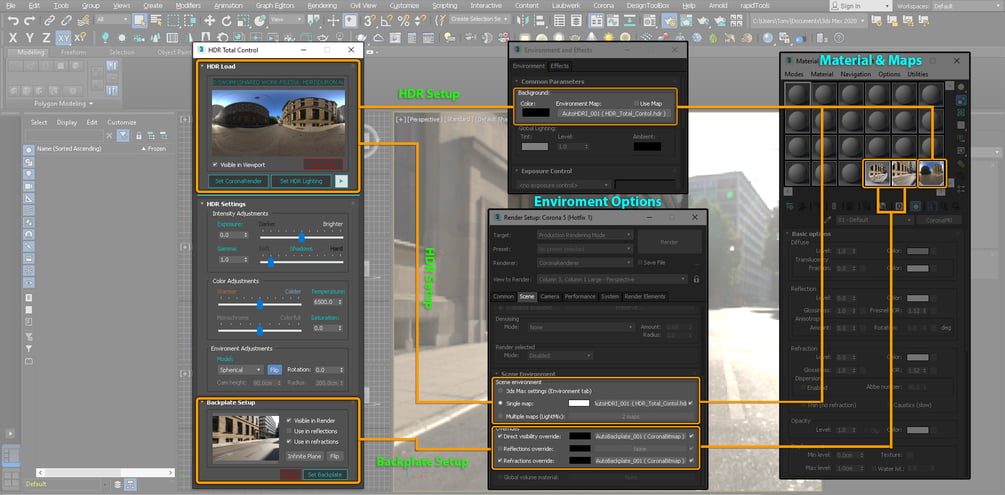This screenshot has width=1005, height=495.
Task: Open the Spherical mode dropdown
Action: pyautogui.click(x=240, y=370)
